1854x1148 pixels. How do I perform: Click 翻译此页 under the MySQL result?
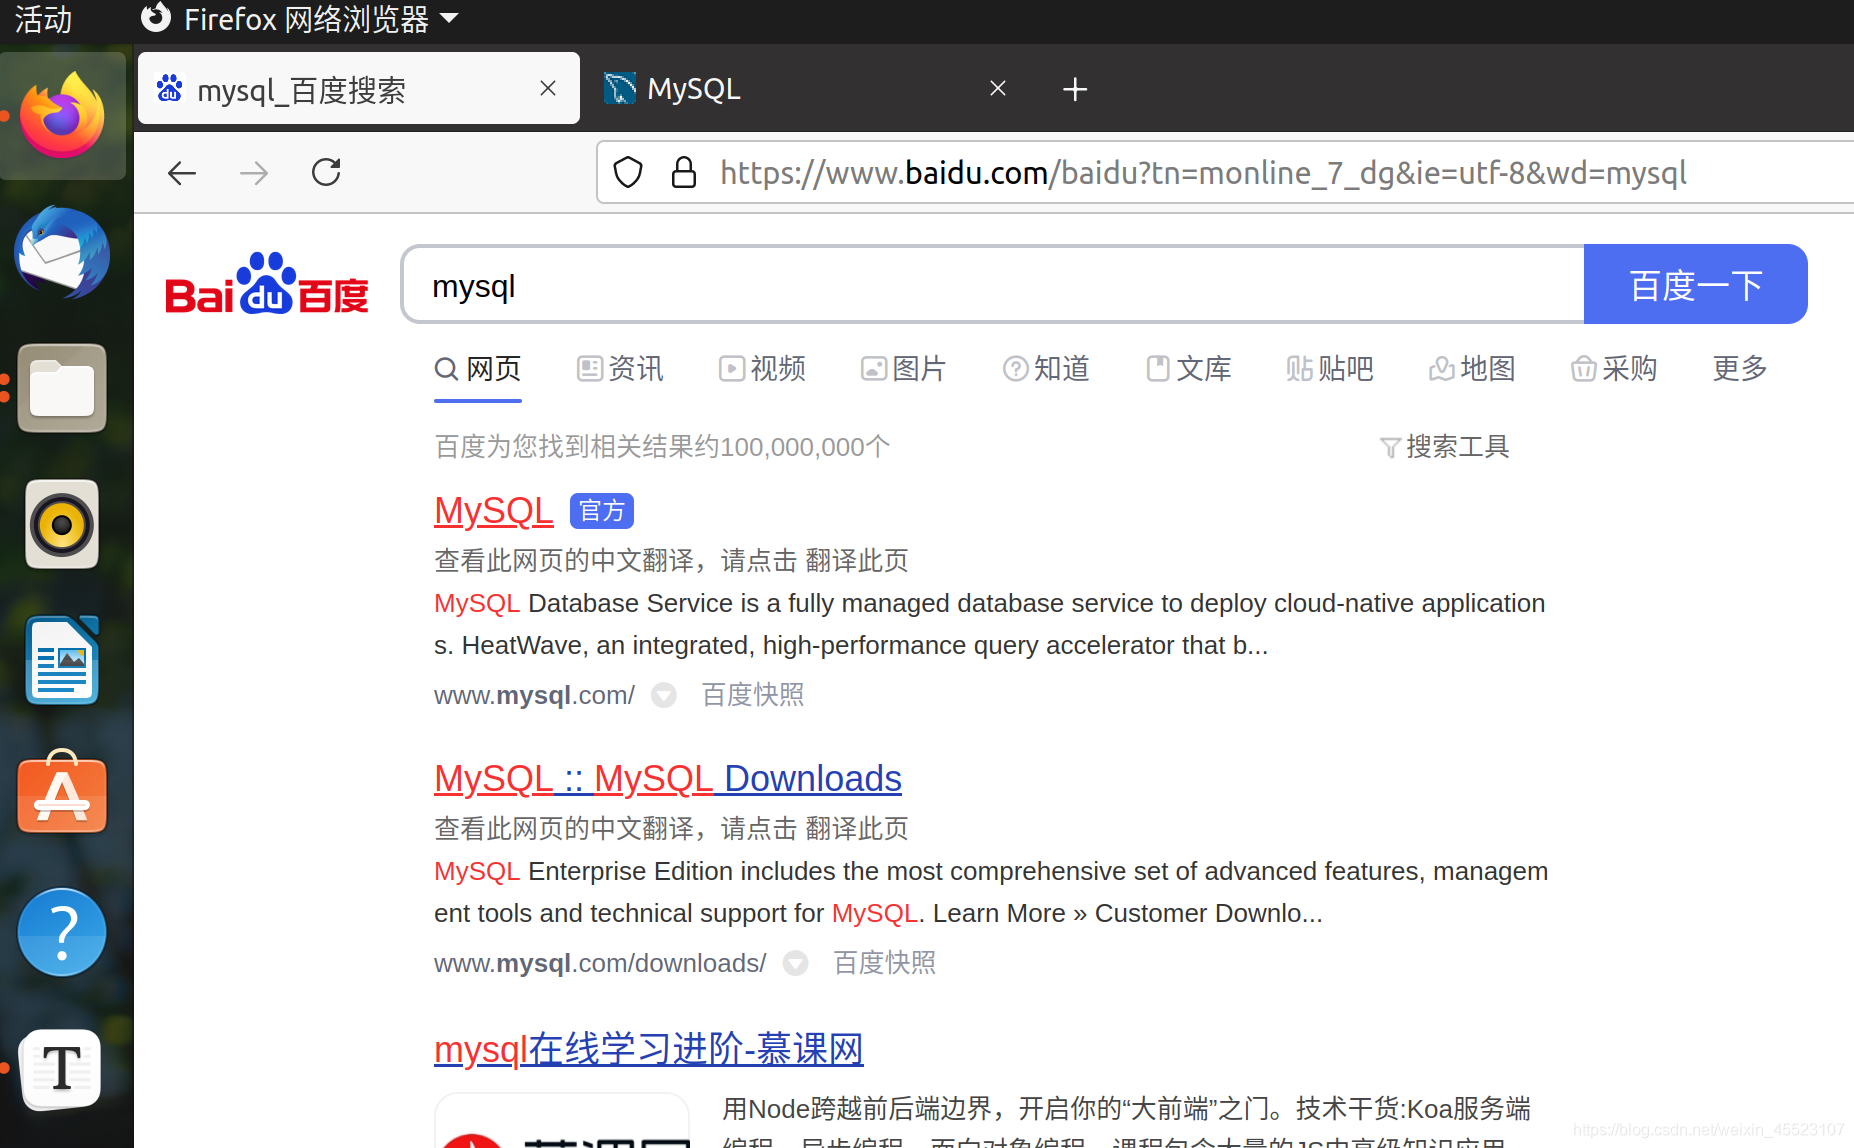[857, 561]
